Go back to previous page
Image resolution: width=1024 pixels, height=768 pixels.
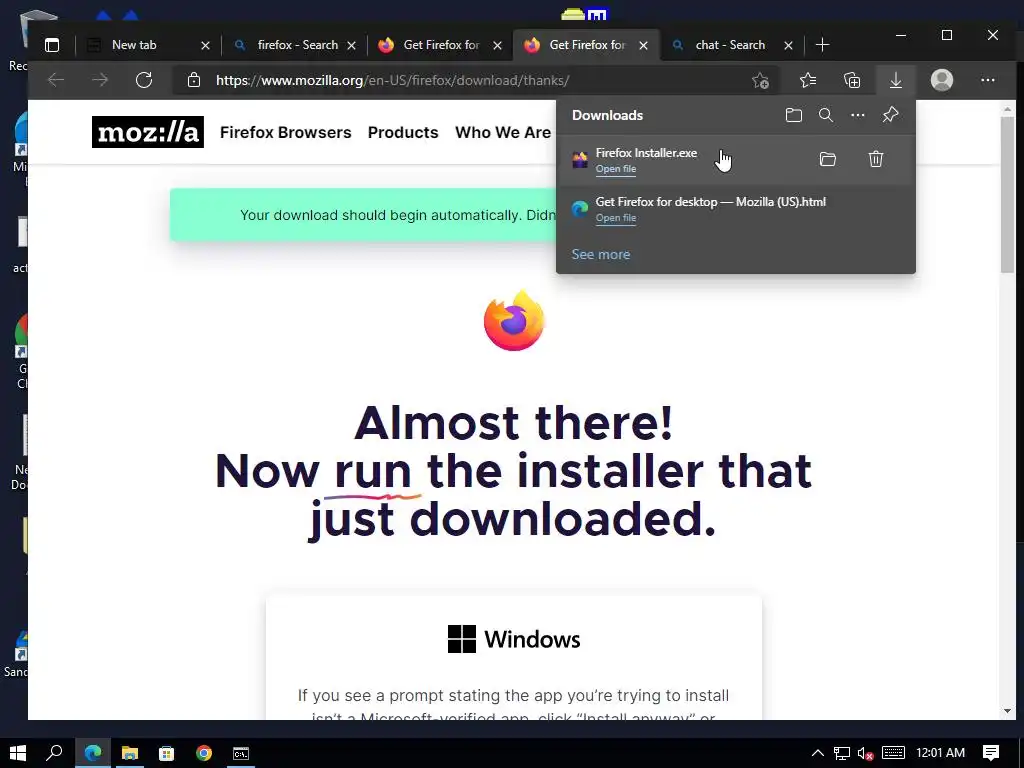click(x=56, y=80)
